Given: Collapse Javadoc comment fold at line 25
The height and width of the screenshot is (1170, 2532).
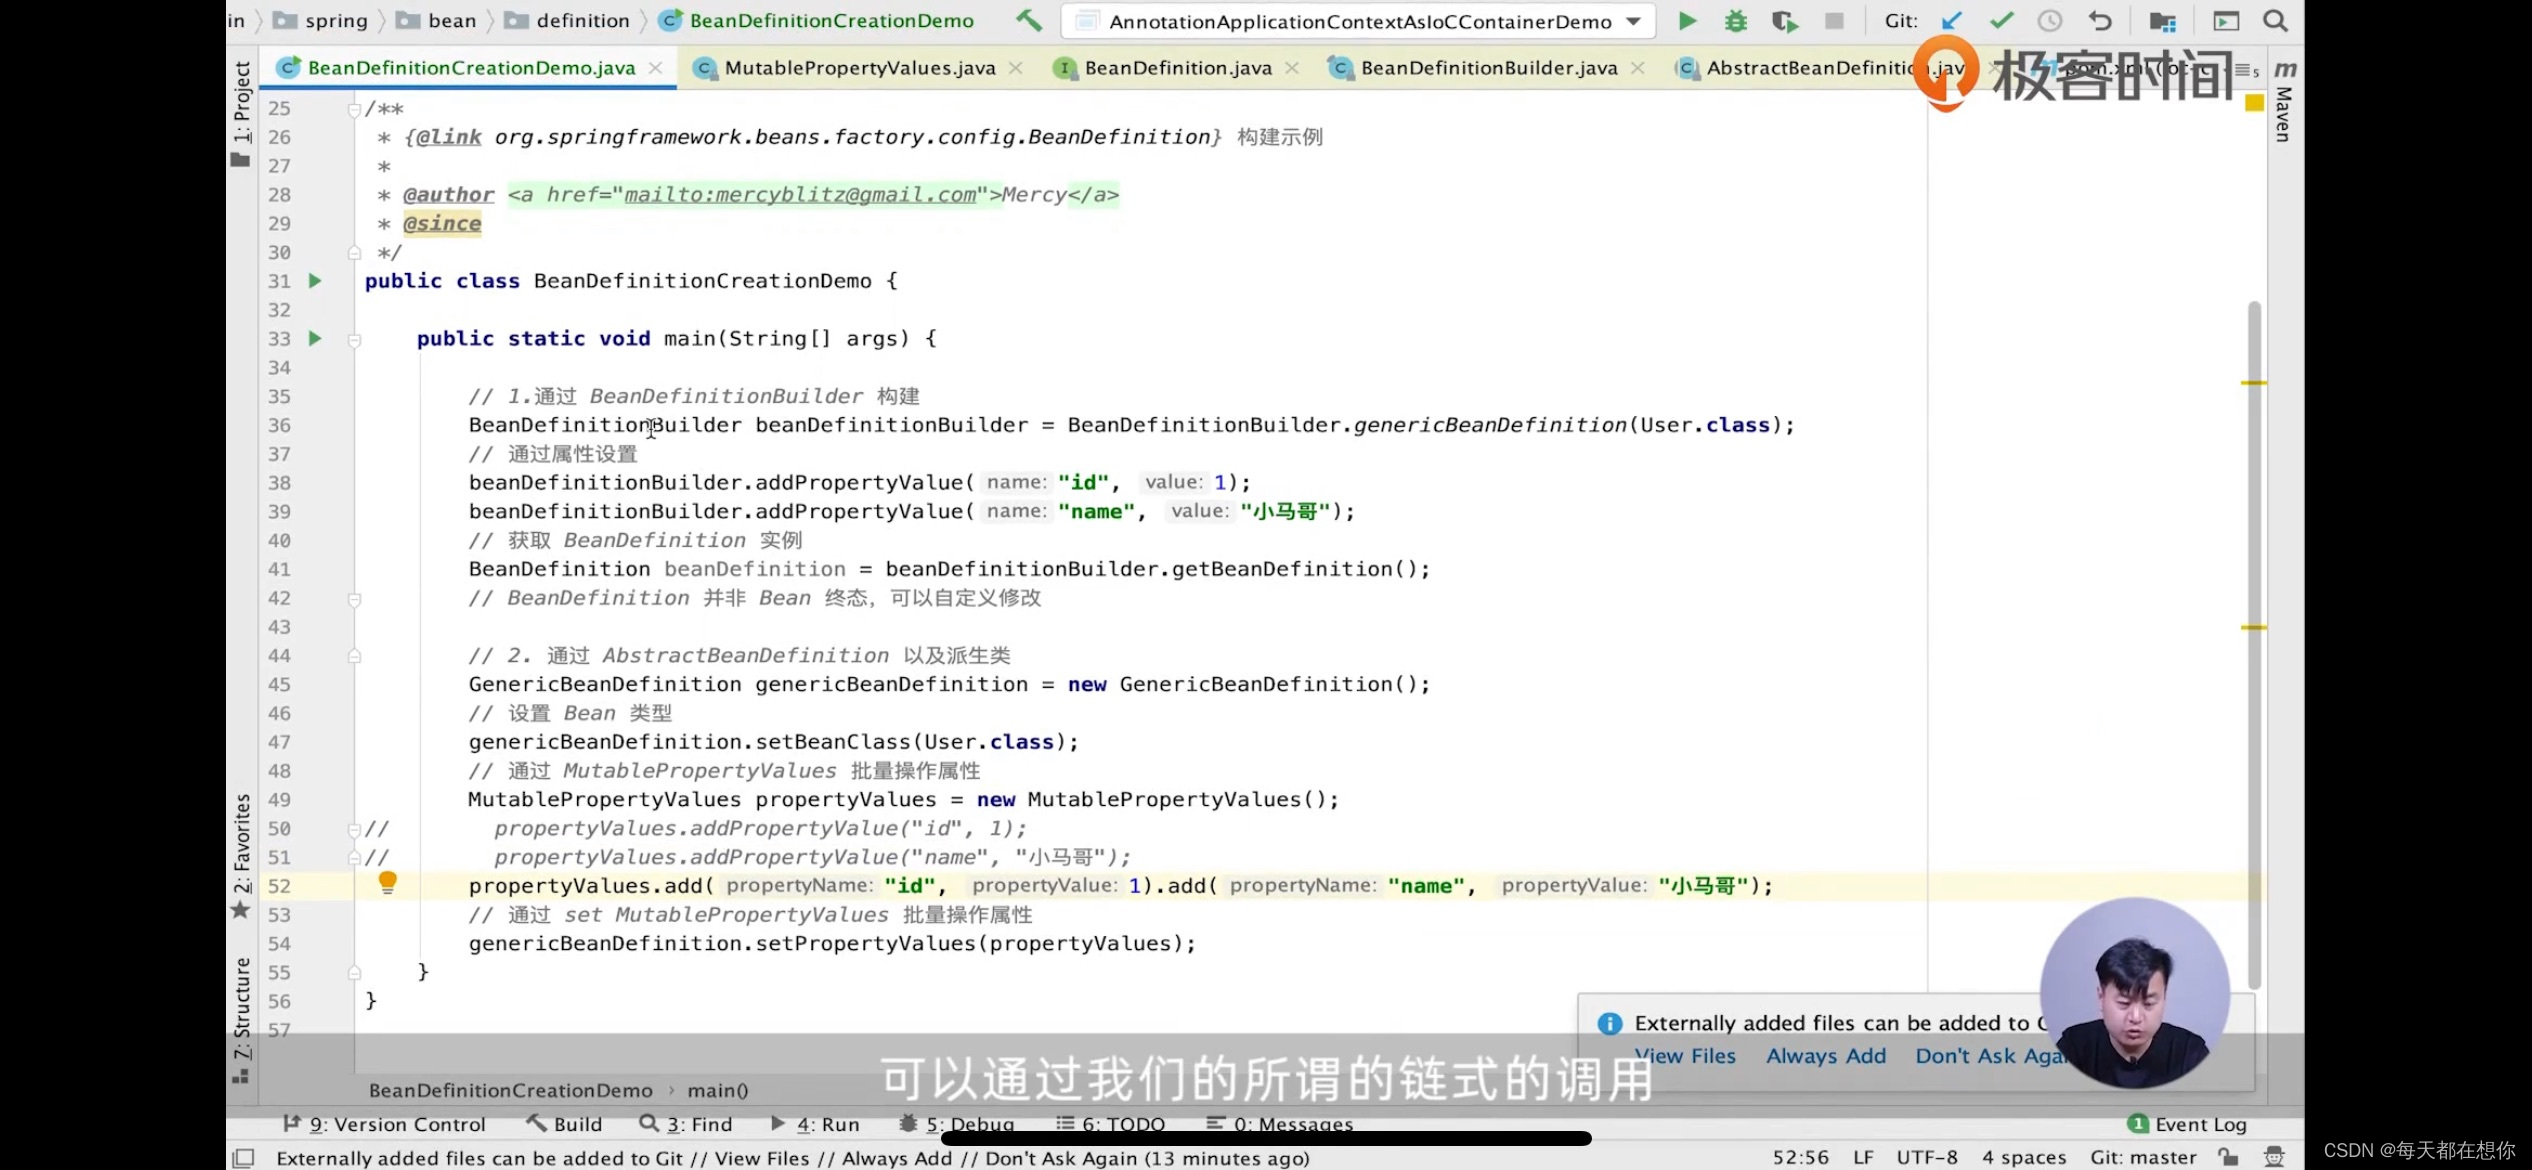Looking at the screenshot, I should (x=354, y=109).
